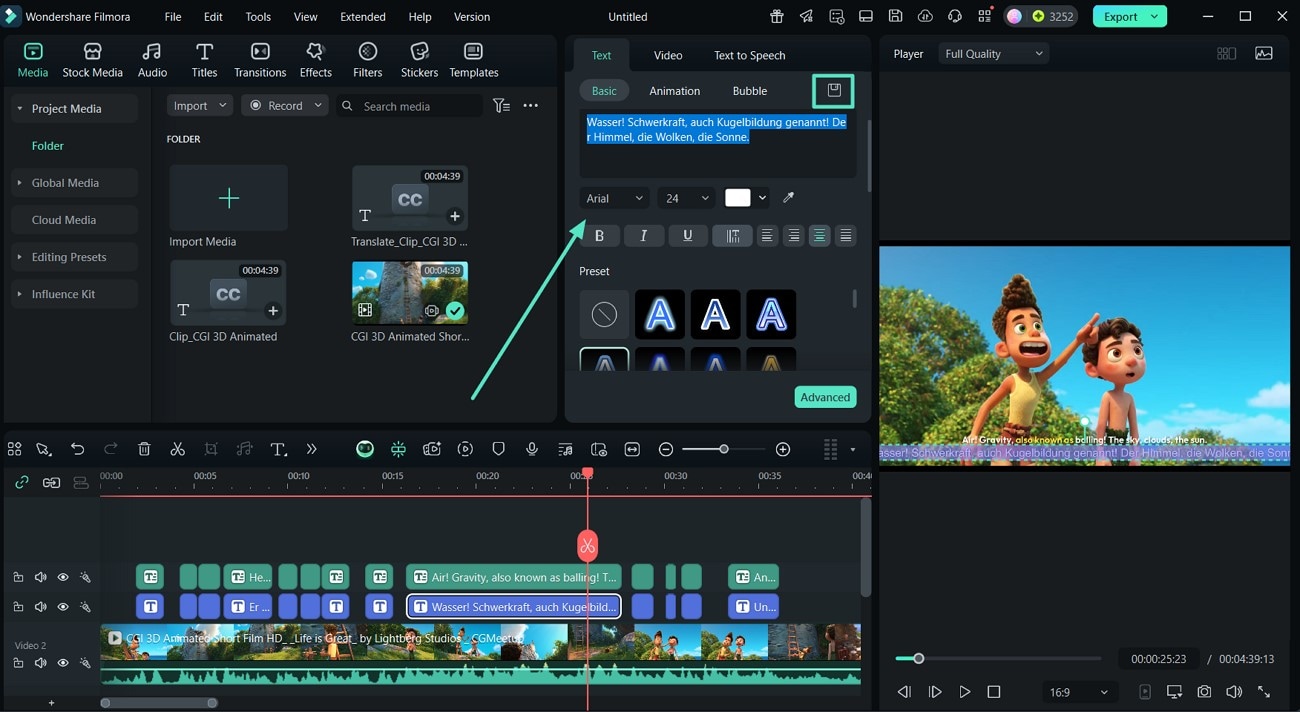Open the 16:9 aspect ratio dropdown
The height and width of the screenshot is (712, 1300).
point(1079,692)
